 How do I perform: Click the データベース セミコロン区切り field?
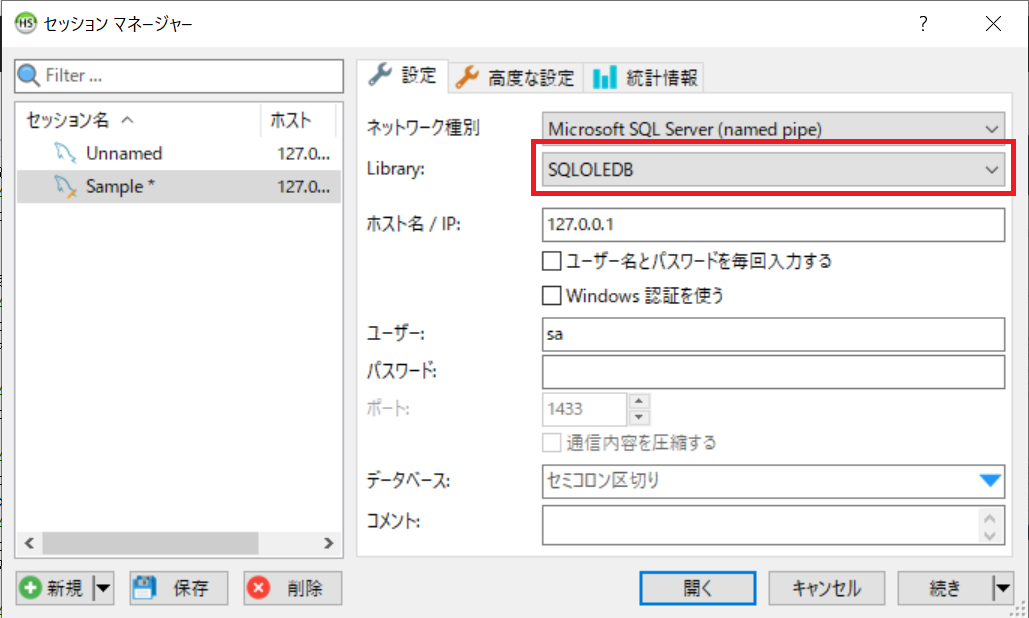coord(773,481)
